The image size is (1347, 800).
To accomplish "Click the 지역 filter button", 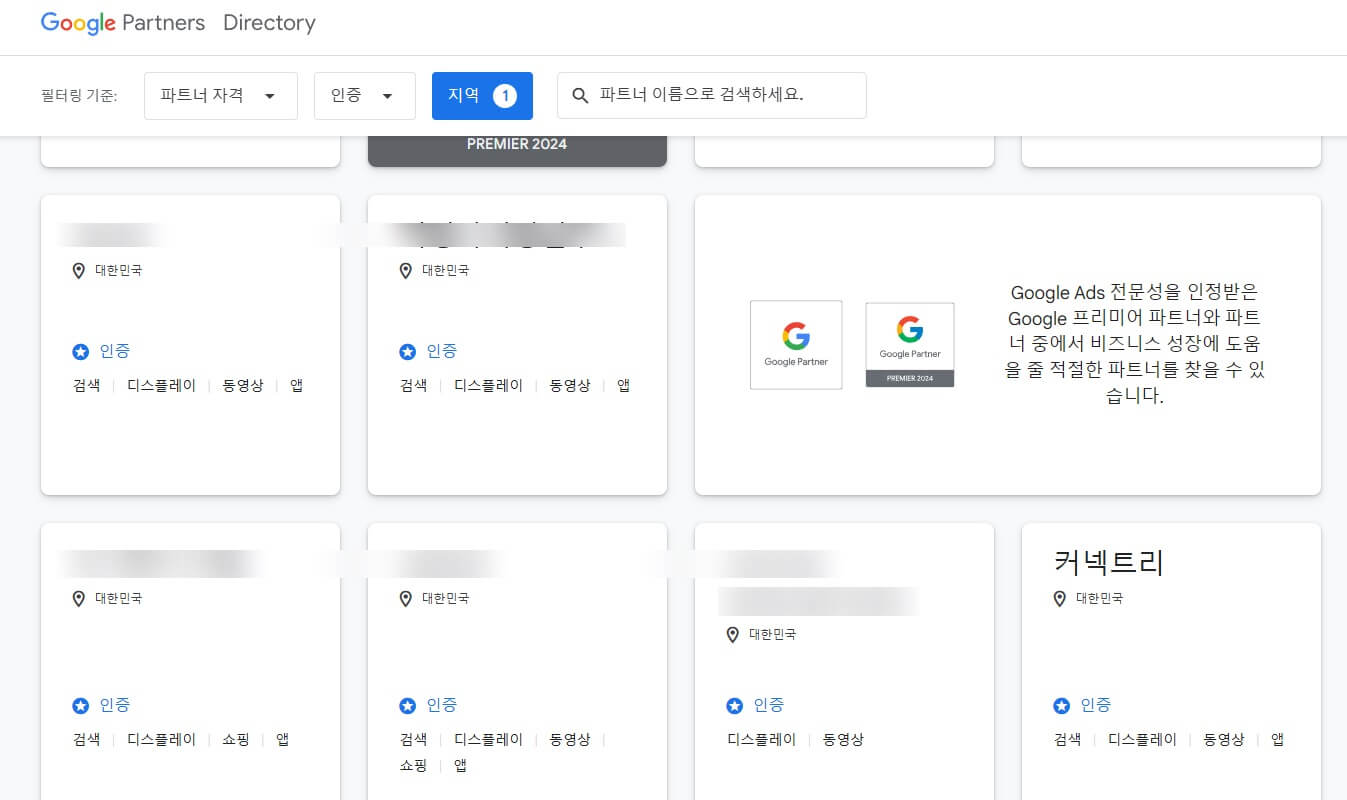I will (482, 96).
